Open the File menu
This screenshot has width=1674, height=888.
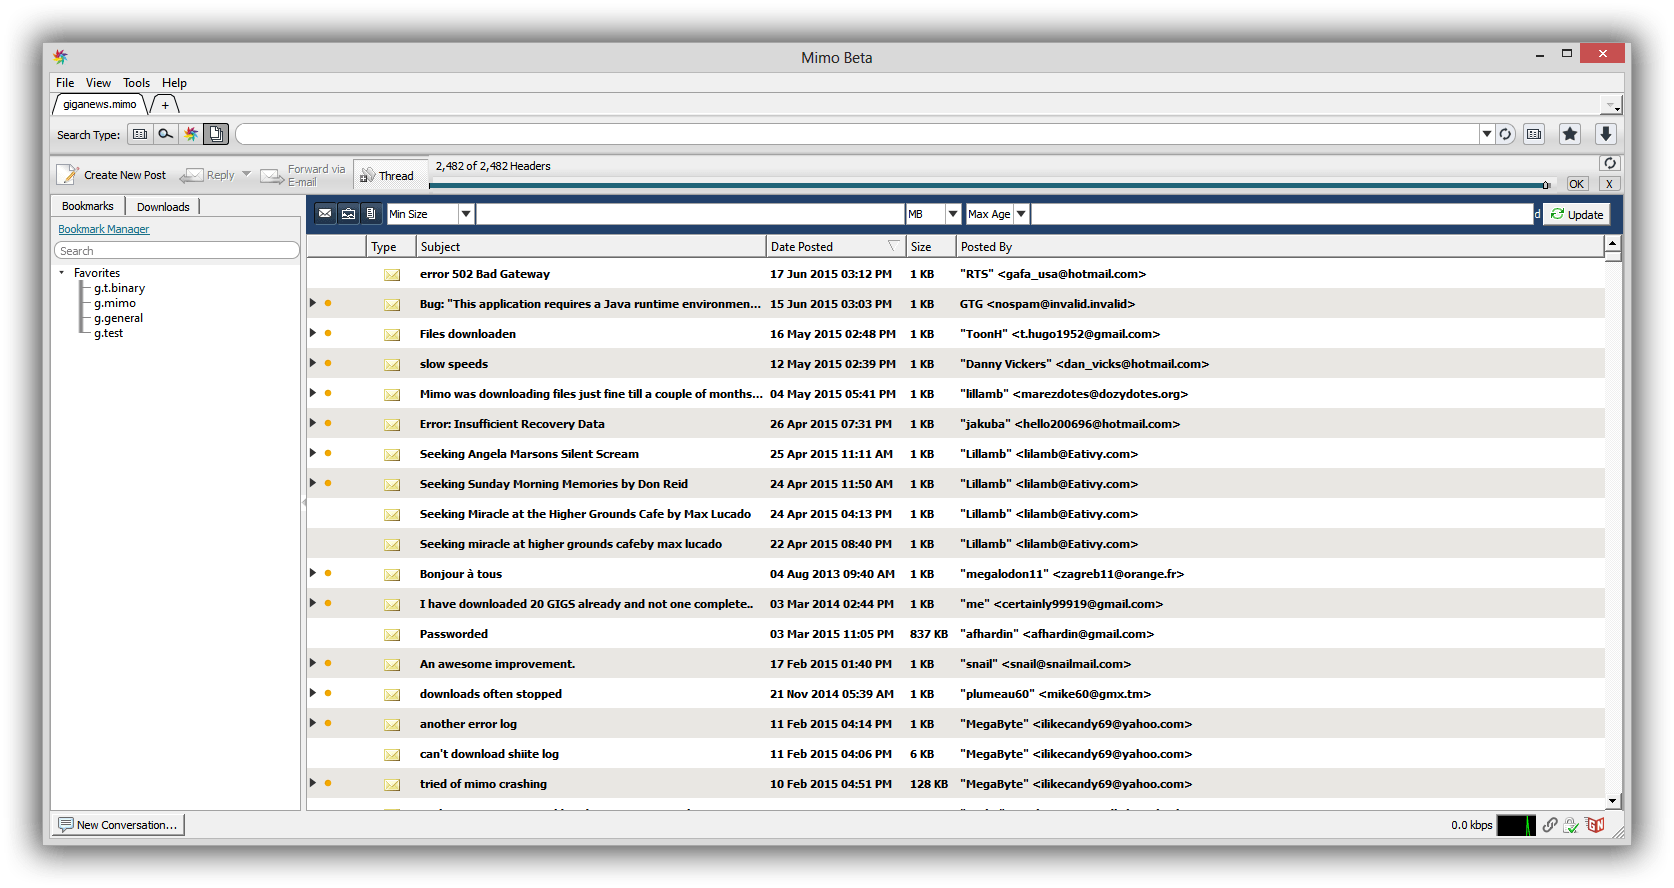point(65,83)
